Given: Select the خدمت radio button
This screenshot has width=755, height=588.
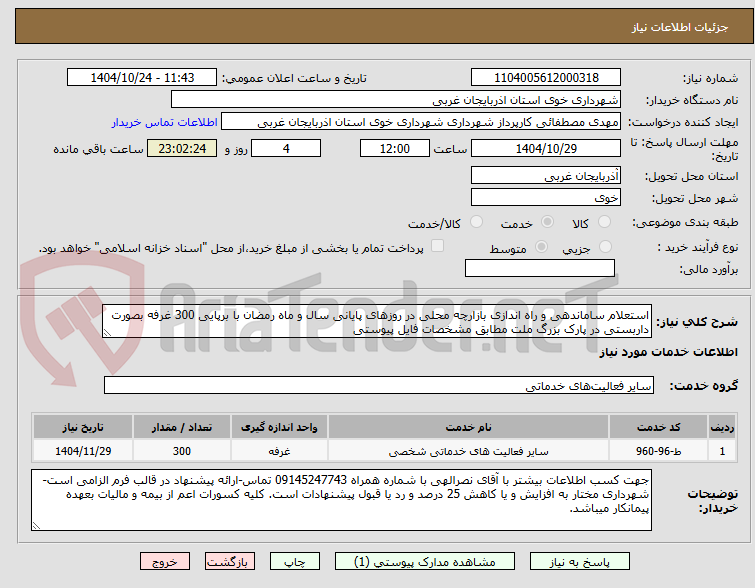Looking at the screenshot, I should (x=547, y=222).
